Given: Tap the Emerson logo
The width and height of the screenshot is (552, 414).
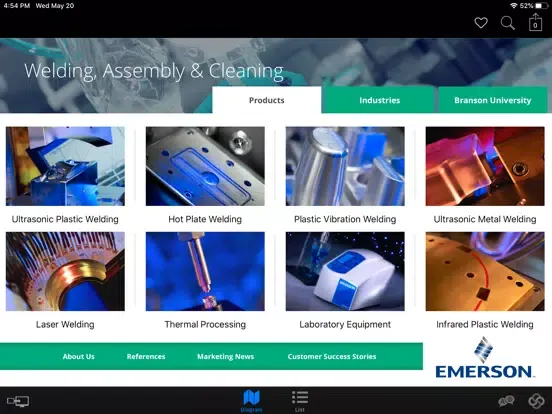Looking at the screenshot, I should pos(485,357).
